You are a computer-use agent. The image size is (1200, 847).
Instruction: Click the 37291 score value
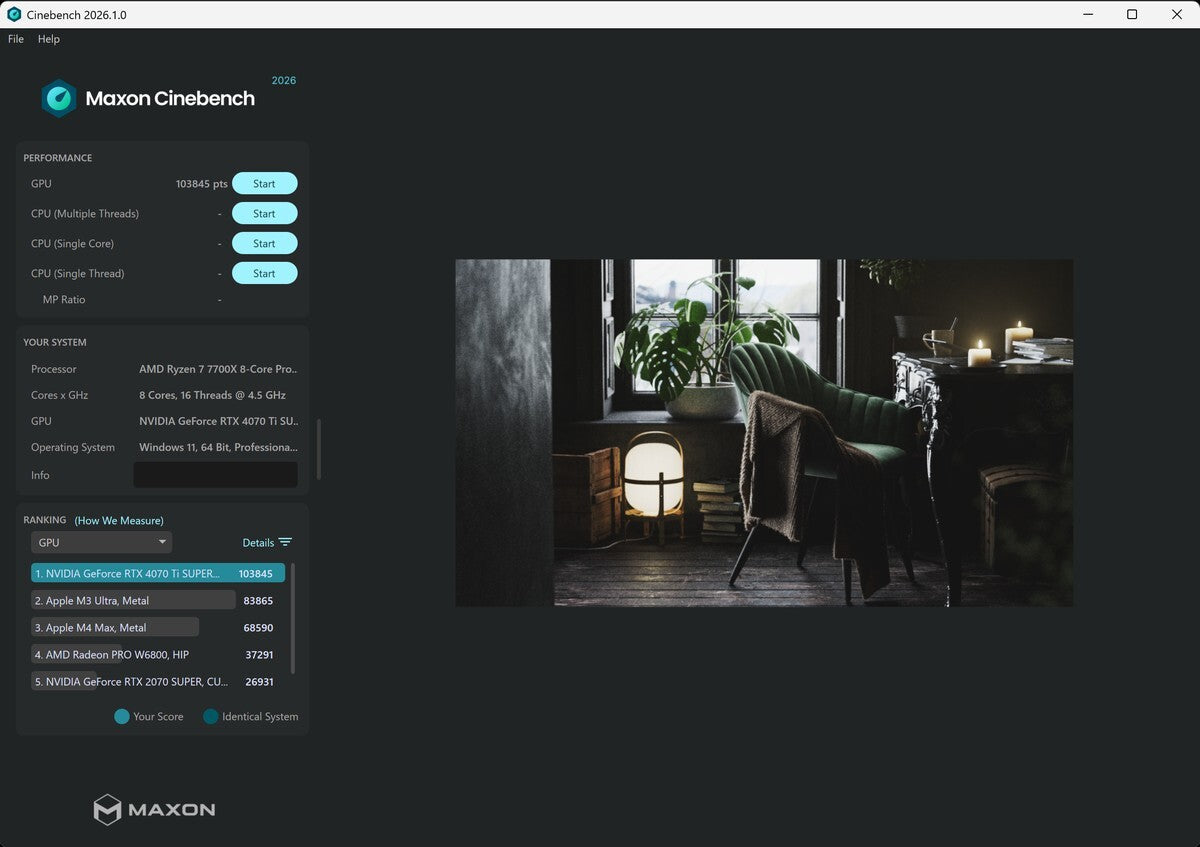[258, 655]
